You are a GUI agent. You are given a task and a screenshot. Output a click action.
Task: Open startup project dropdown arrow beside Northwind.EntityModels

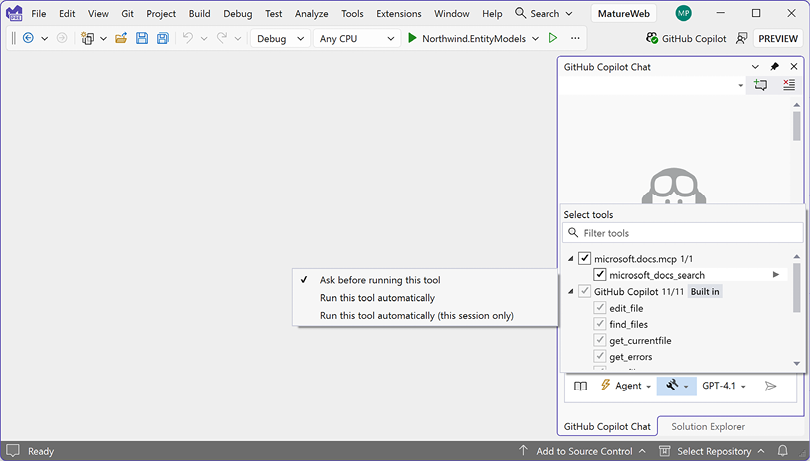coord(535,38)
